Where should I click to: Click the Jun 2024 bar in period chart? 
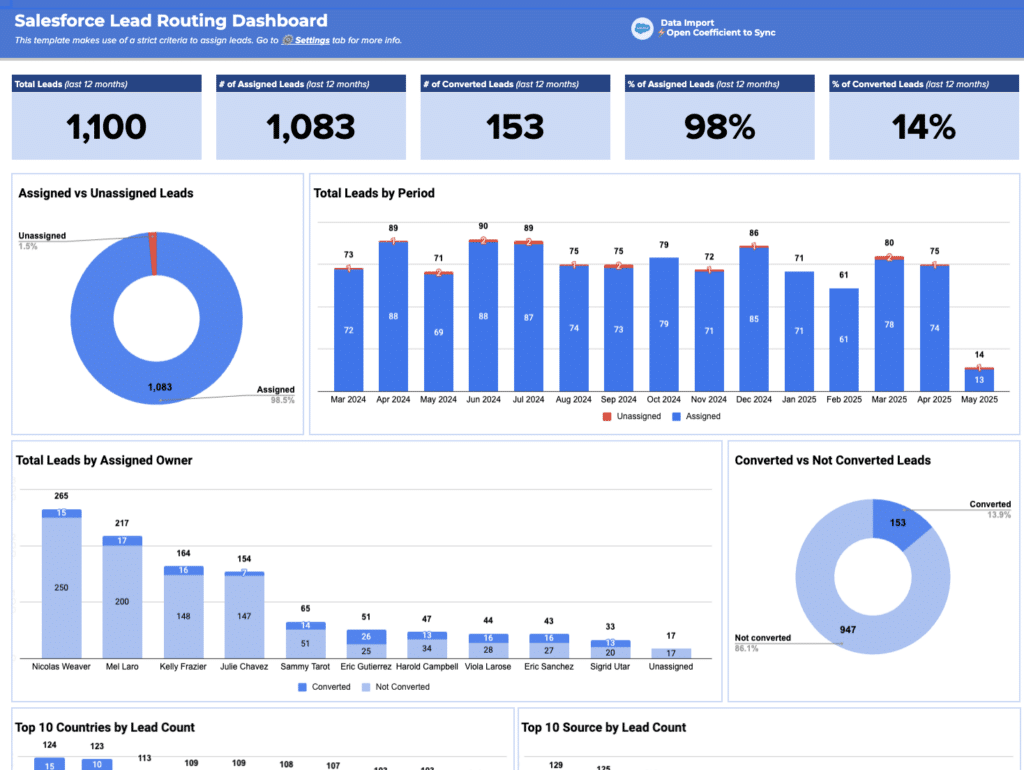point(483,315)
